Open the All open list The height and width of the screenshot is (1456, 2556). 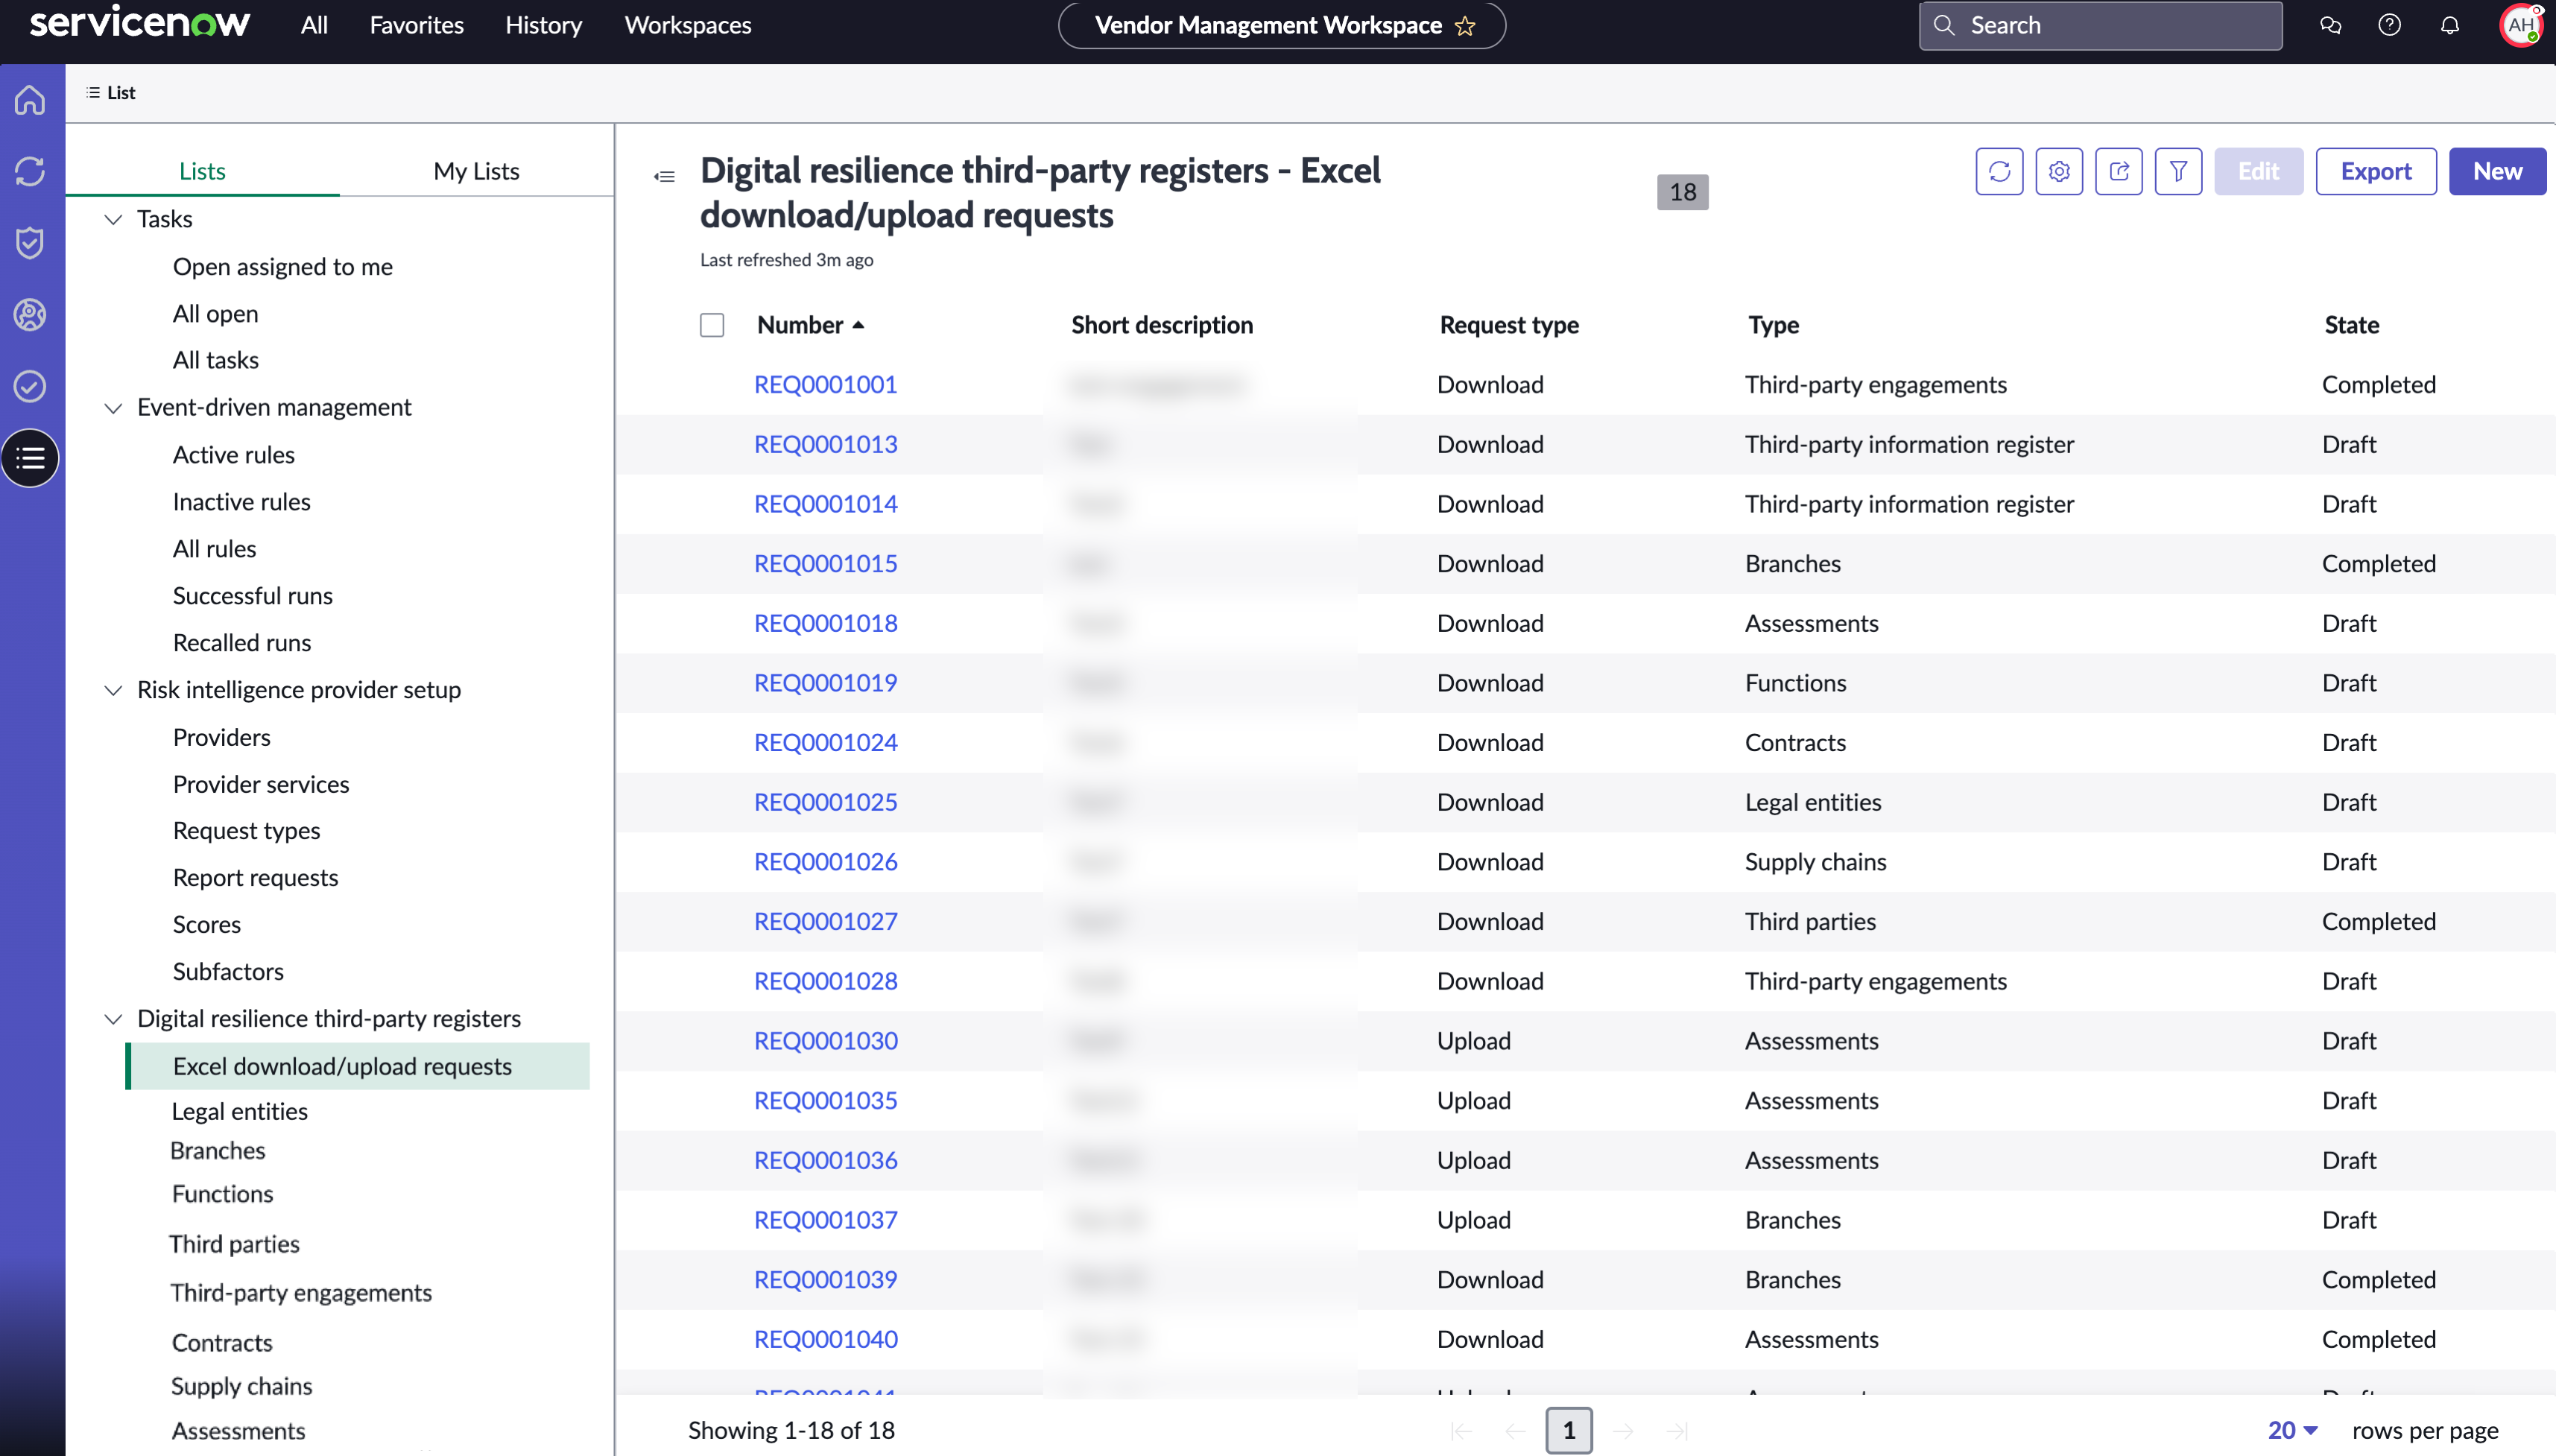pos(215,314)
